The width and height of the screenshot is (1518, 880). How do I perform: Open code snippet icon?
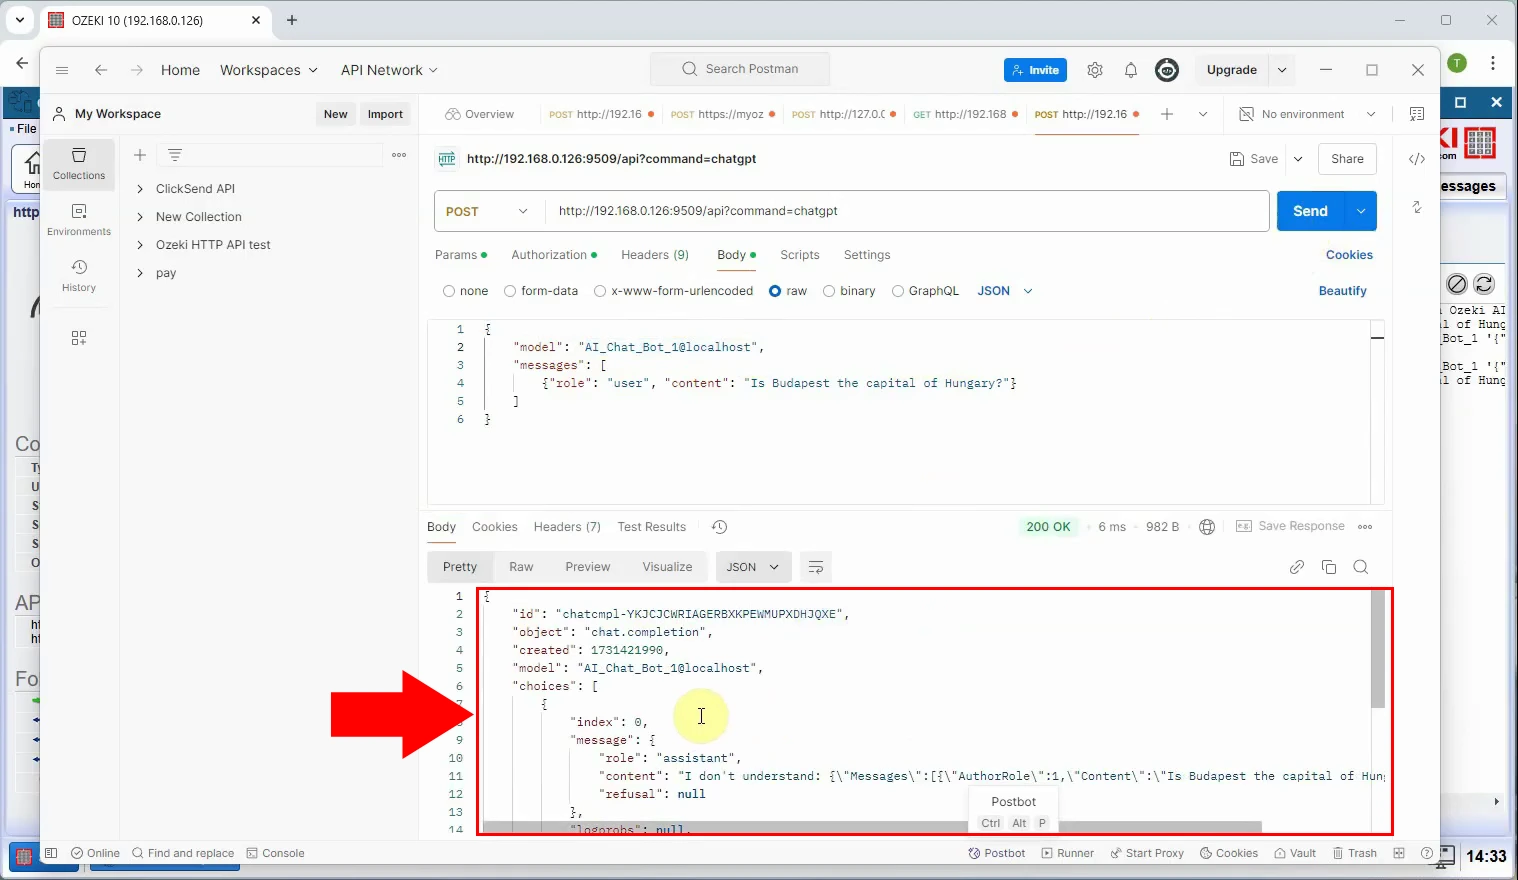(x=1417, y=159)
